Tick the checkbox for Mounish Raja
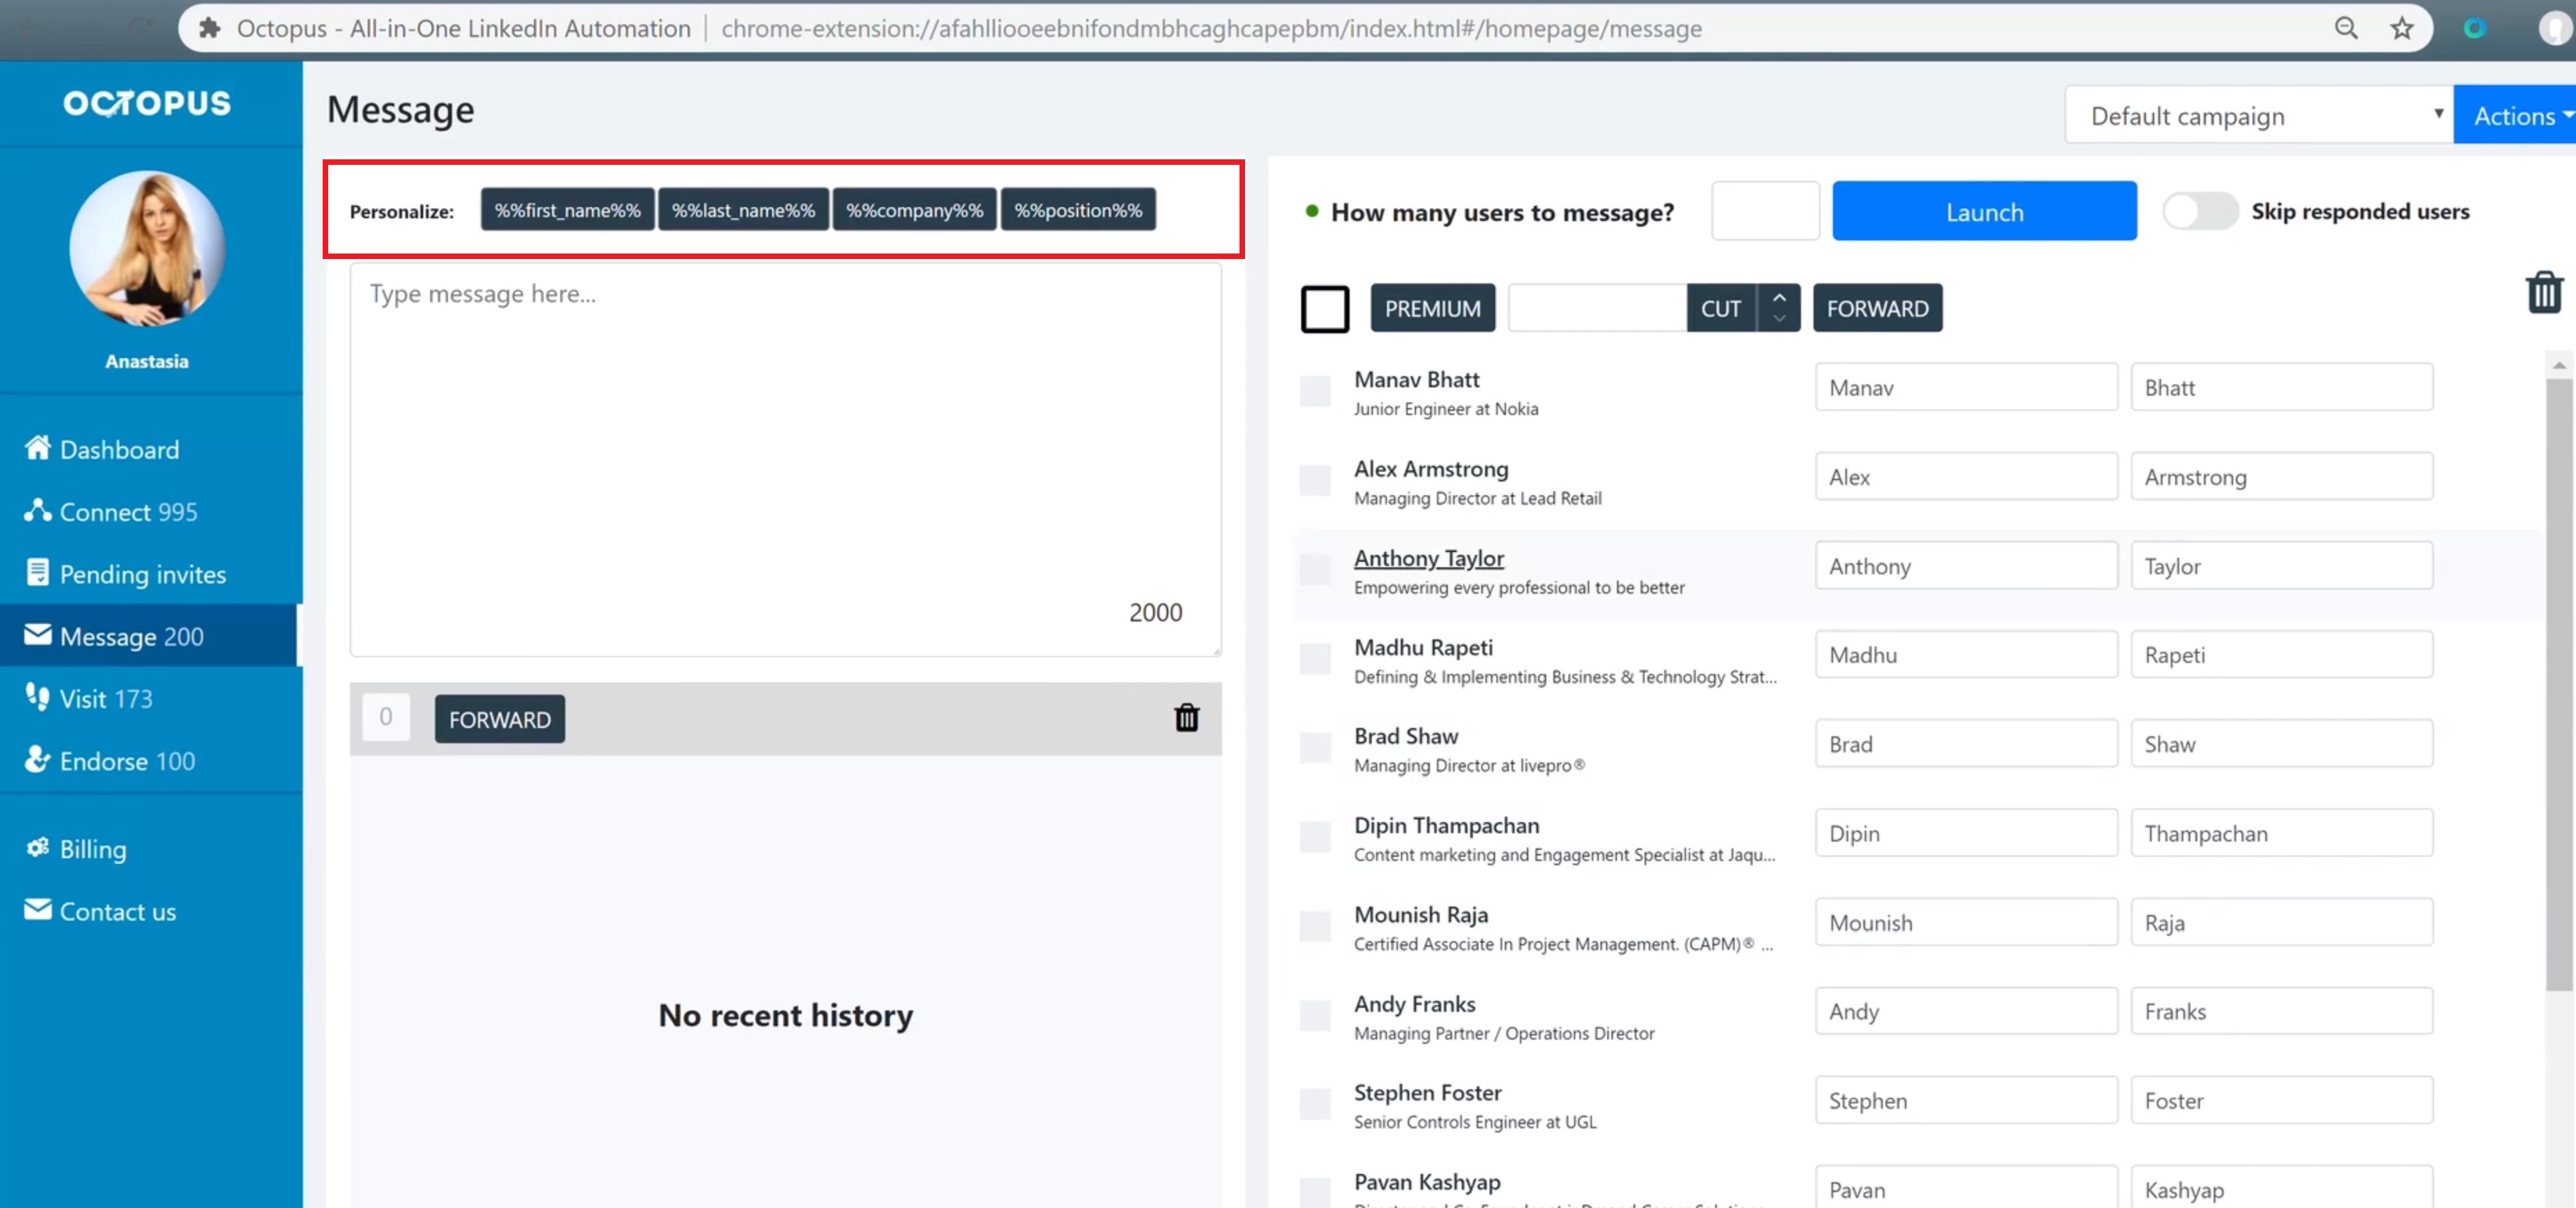This screenshot has width=2576, height=1208. 1315,925
